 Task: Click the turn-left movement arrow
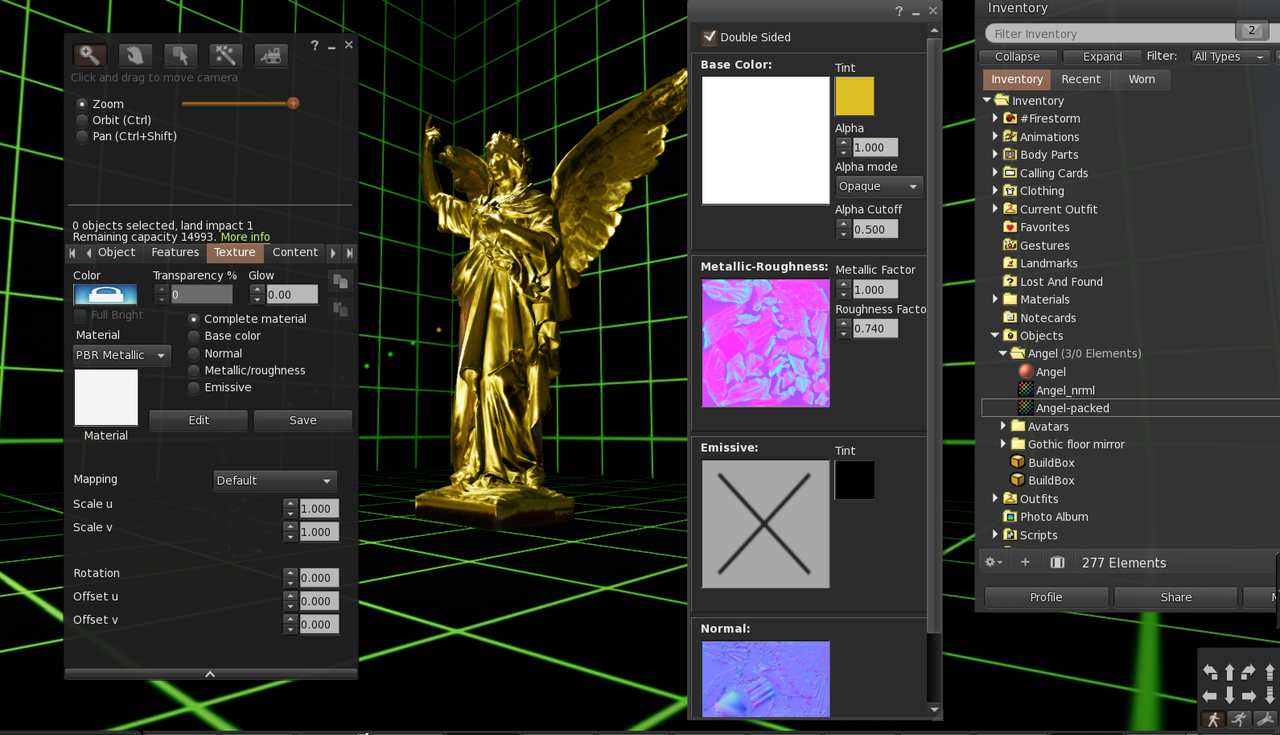point(1210,672)
